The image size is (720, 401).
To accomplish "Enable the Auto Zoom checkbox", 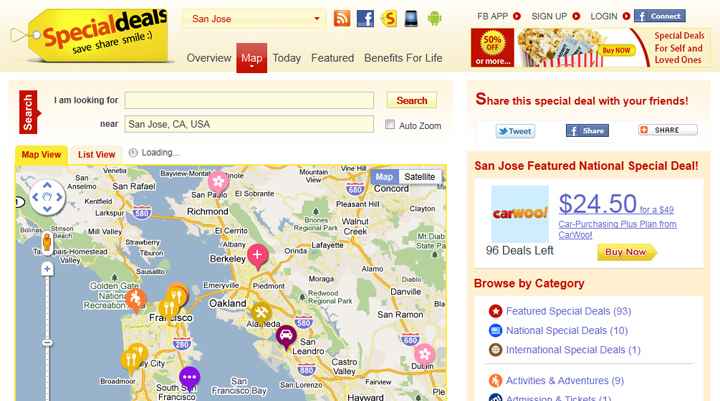I will (x=390, y=124).
